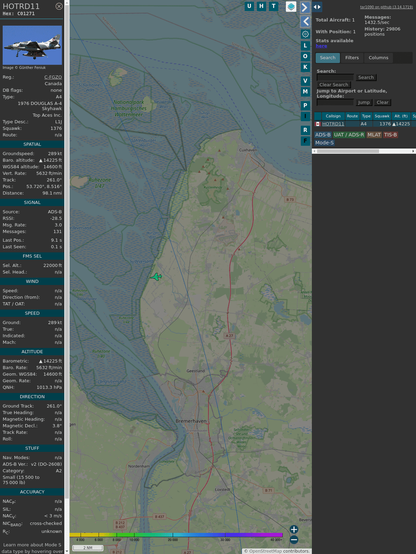Click the altitude color scale bar

(176, 535)
